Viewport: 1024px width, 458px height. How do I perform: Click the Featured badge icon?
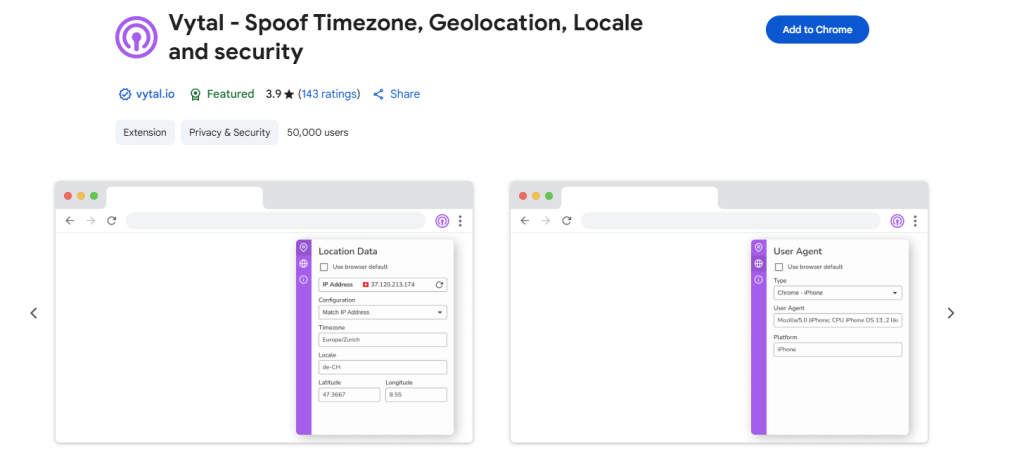(x=195, y=94)
